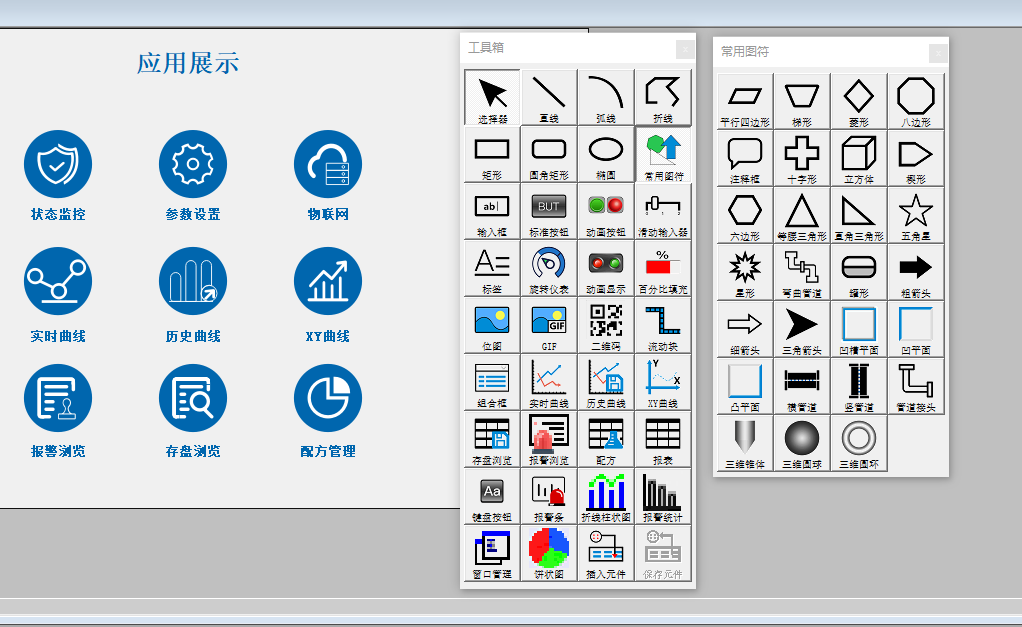Viewport: 1022px width, 627px height.
Task: Open the 状态监控 status monitoring page
Action: click(x=58, y=175)
